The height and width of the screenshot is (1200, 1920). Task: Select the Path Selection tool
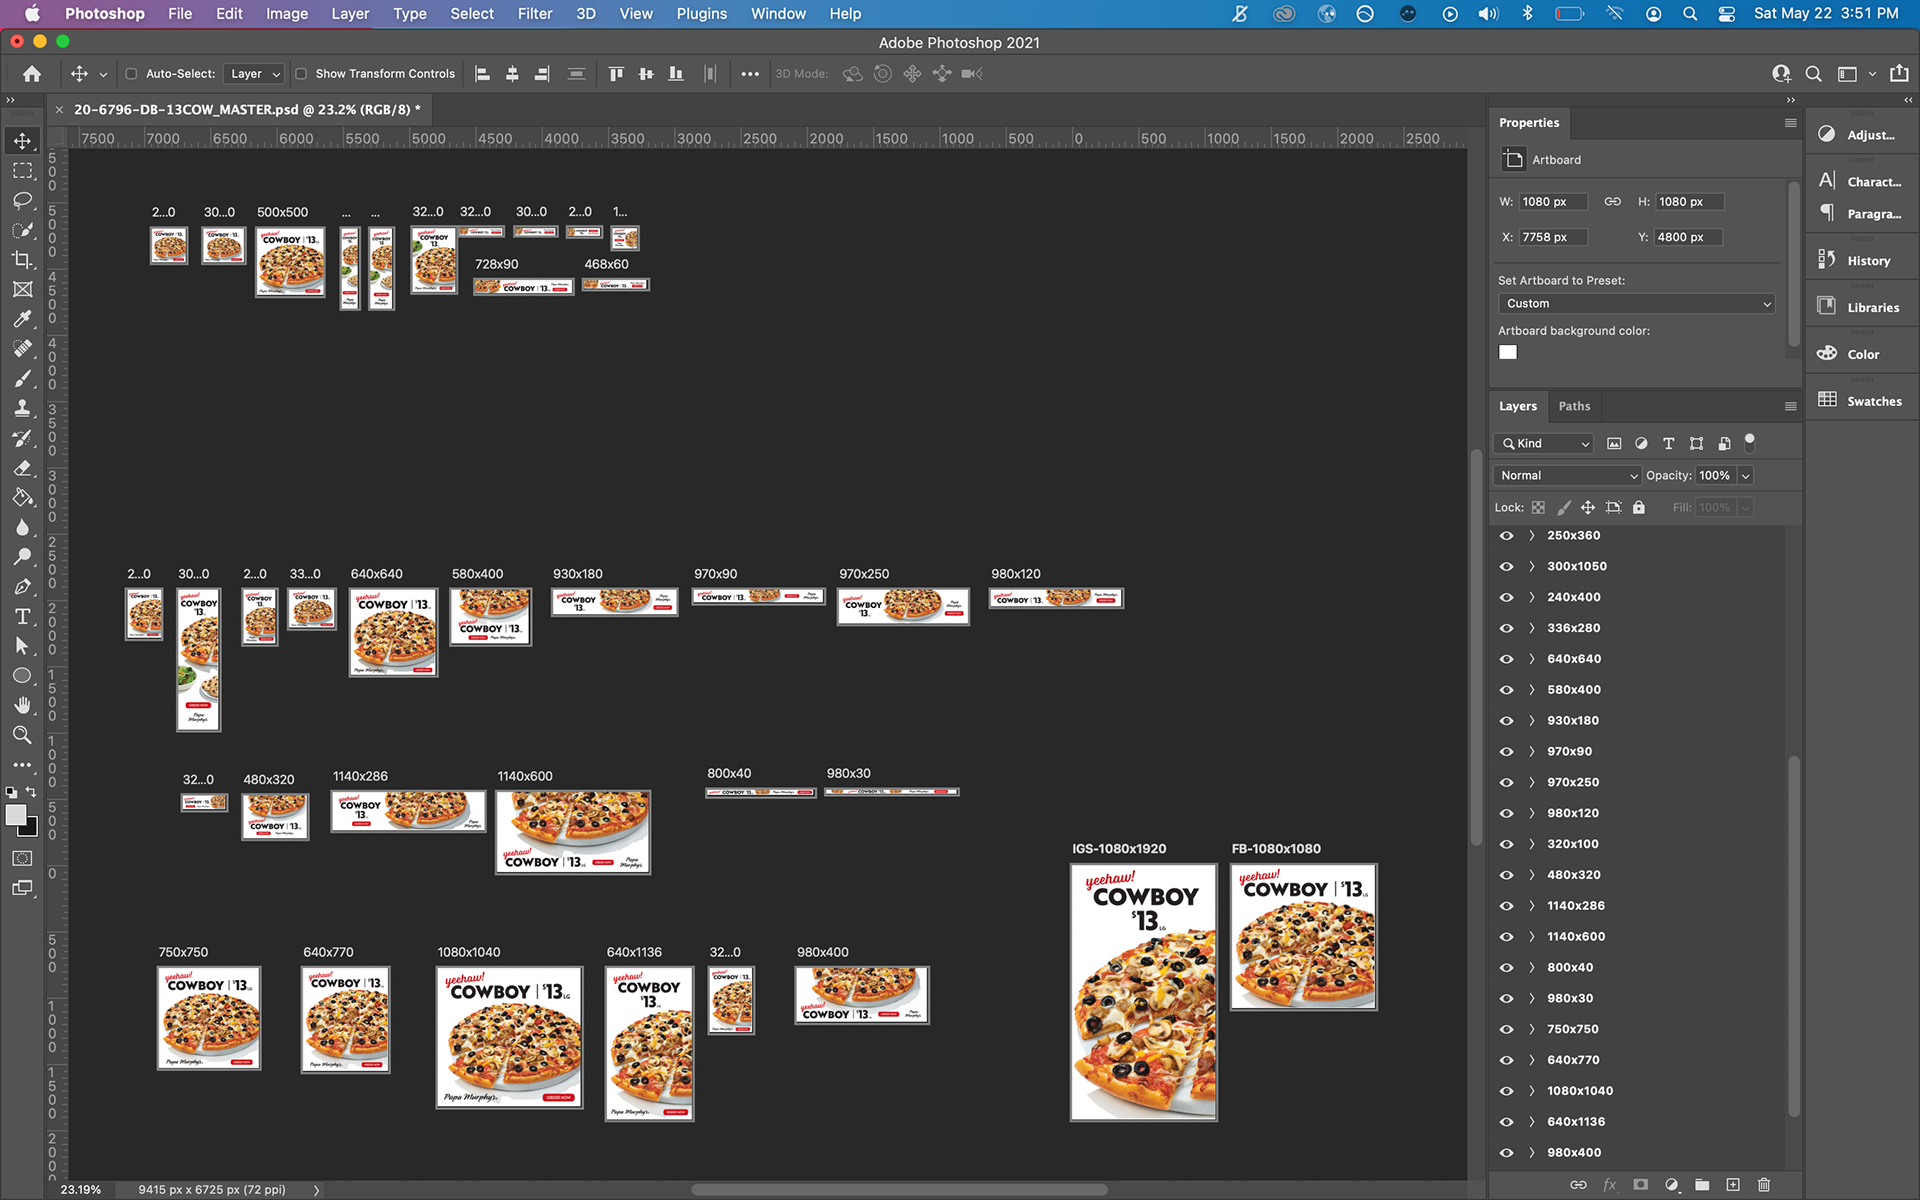[x=22, y=646]
